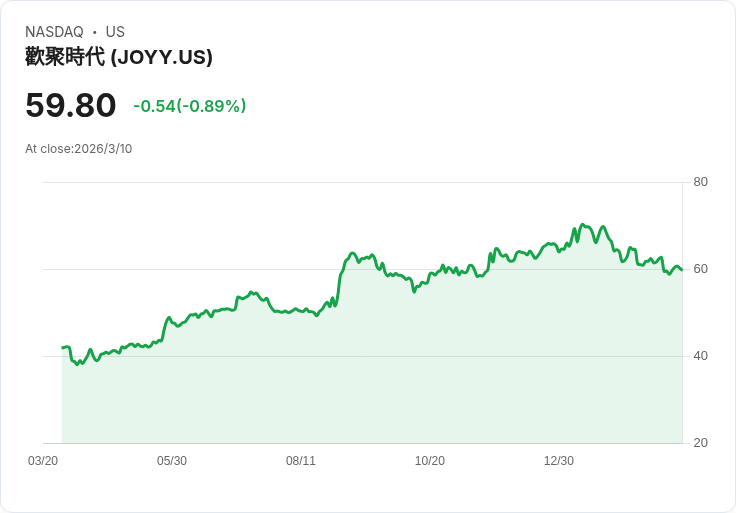Click the 20 y-axis price label
Image resolution: width=736 pixels, height=513 pixels.
coord(700,443)
